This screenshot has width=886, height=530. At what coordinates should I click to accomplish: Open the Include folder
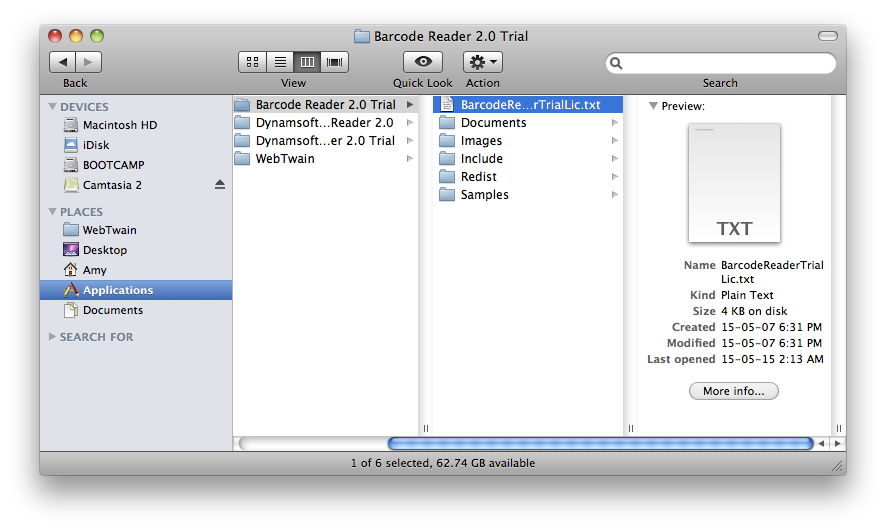coord(528,159)
